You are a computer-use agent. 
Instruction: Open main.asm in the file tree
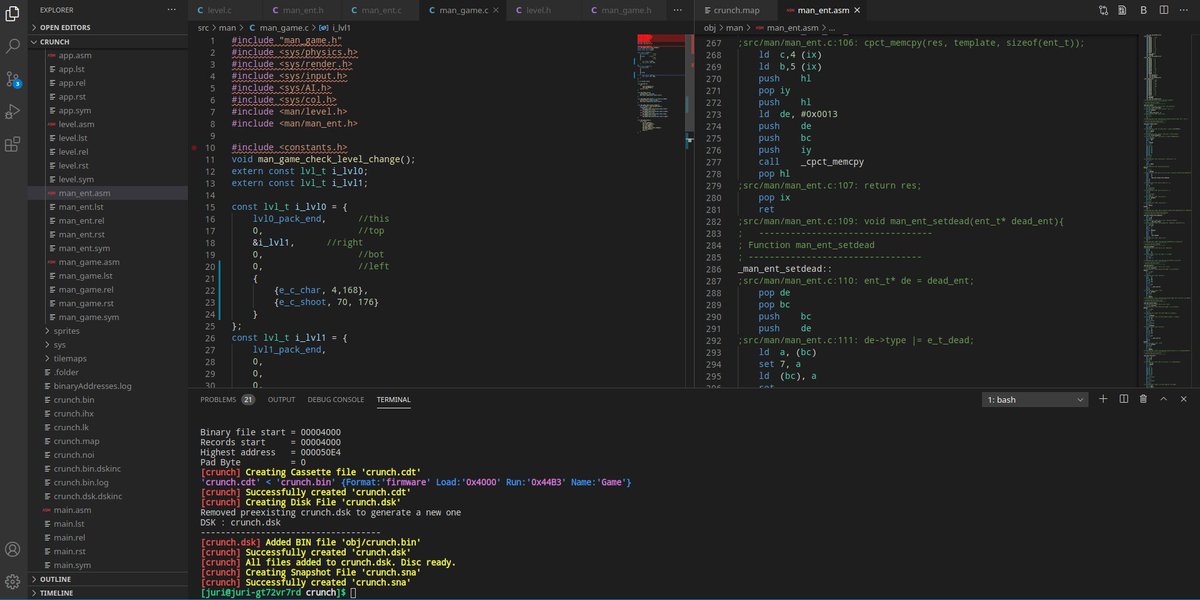(74, 510)
